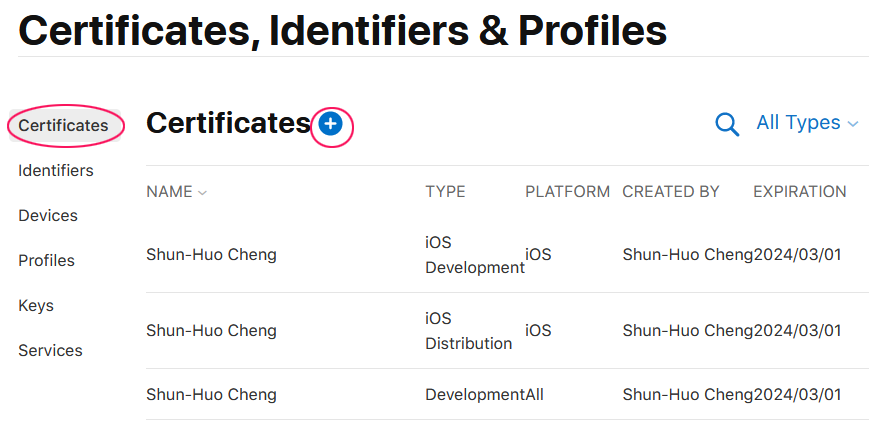
Task: Open the Identifiers section
Action: pos(56,171)
